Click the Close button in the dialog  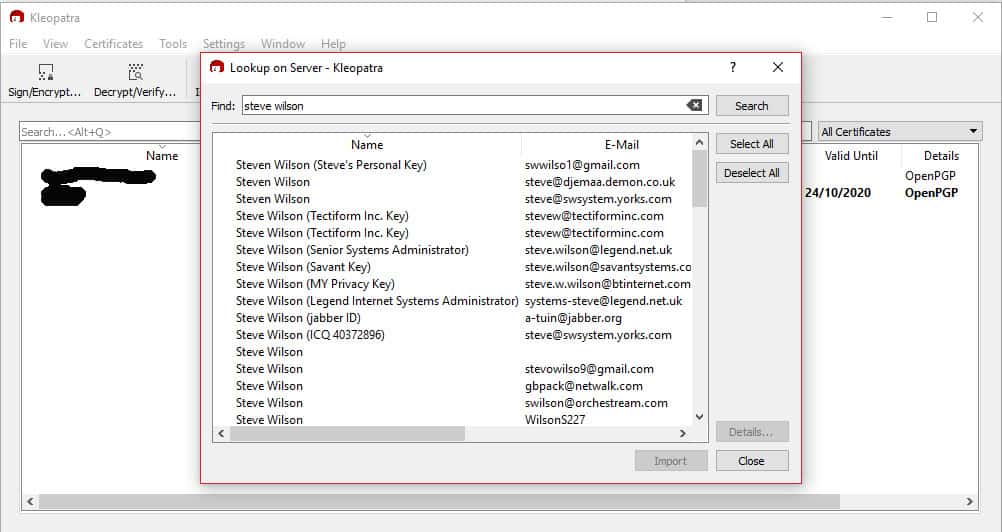coord(752,461)
